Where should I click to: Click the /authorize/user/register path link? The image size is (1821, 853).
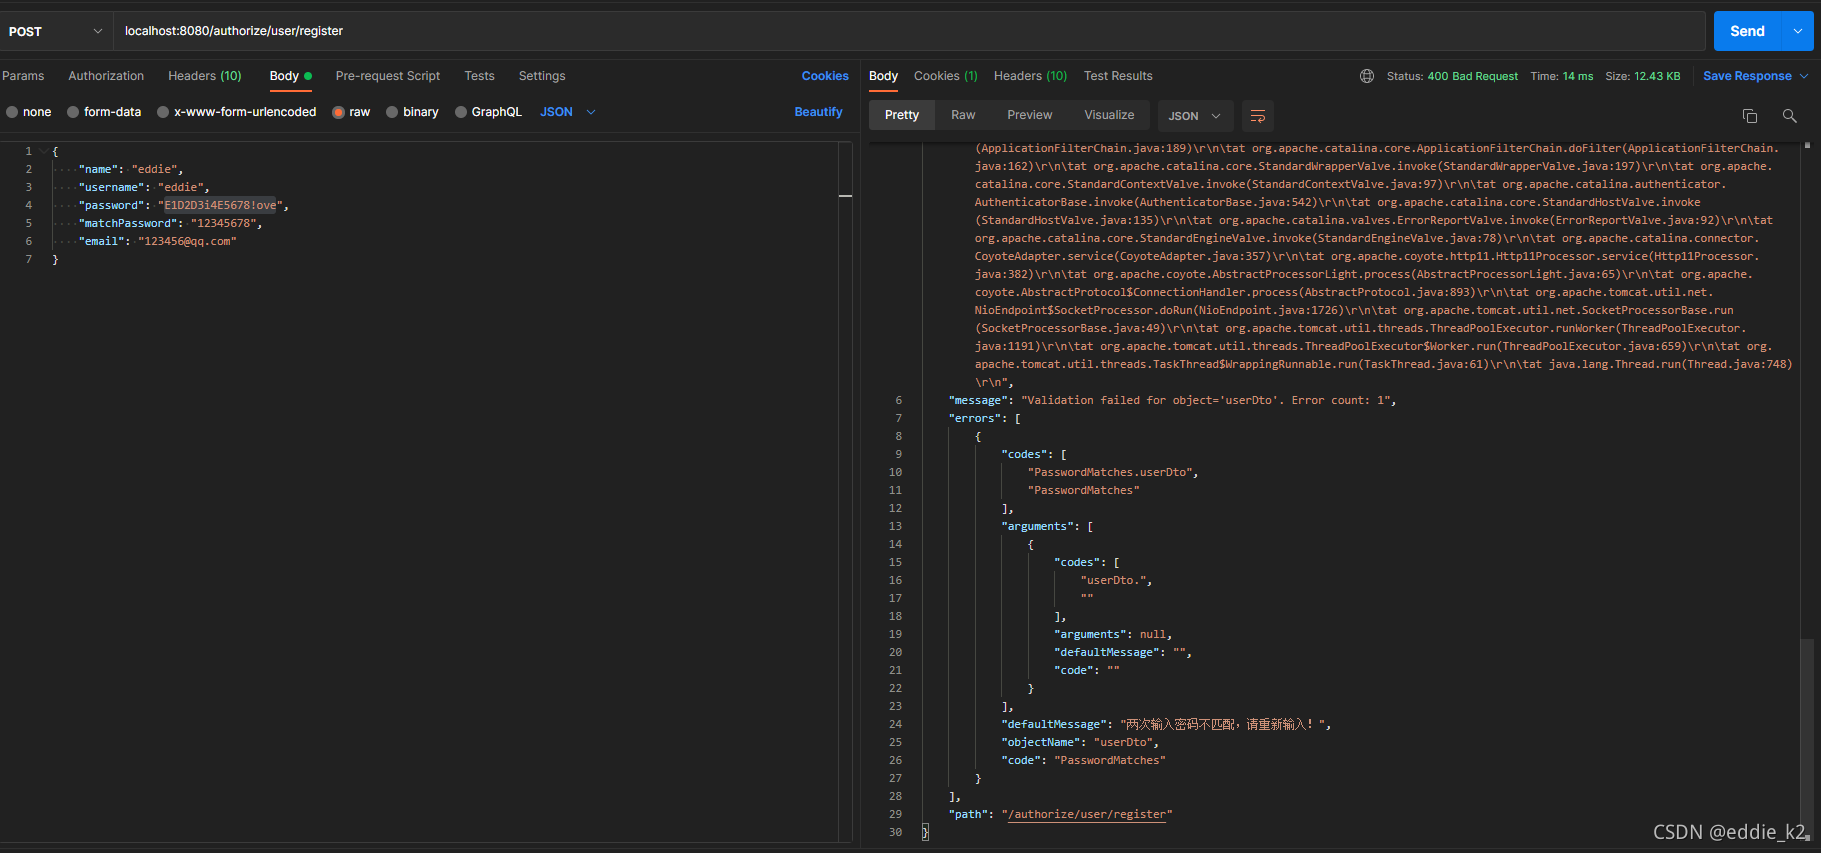click(1086, 814)
